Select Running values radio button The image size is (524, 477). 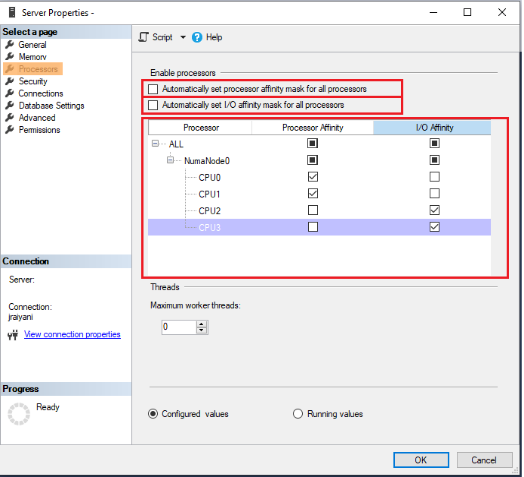coord(298,414)
